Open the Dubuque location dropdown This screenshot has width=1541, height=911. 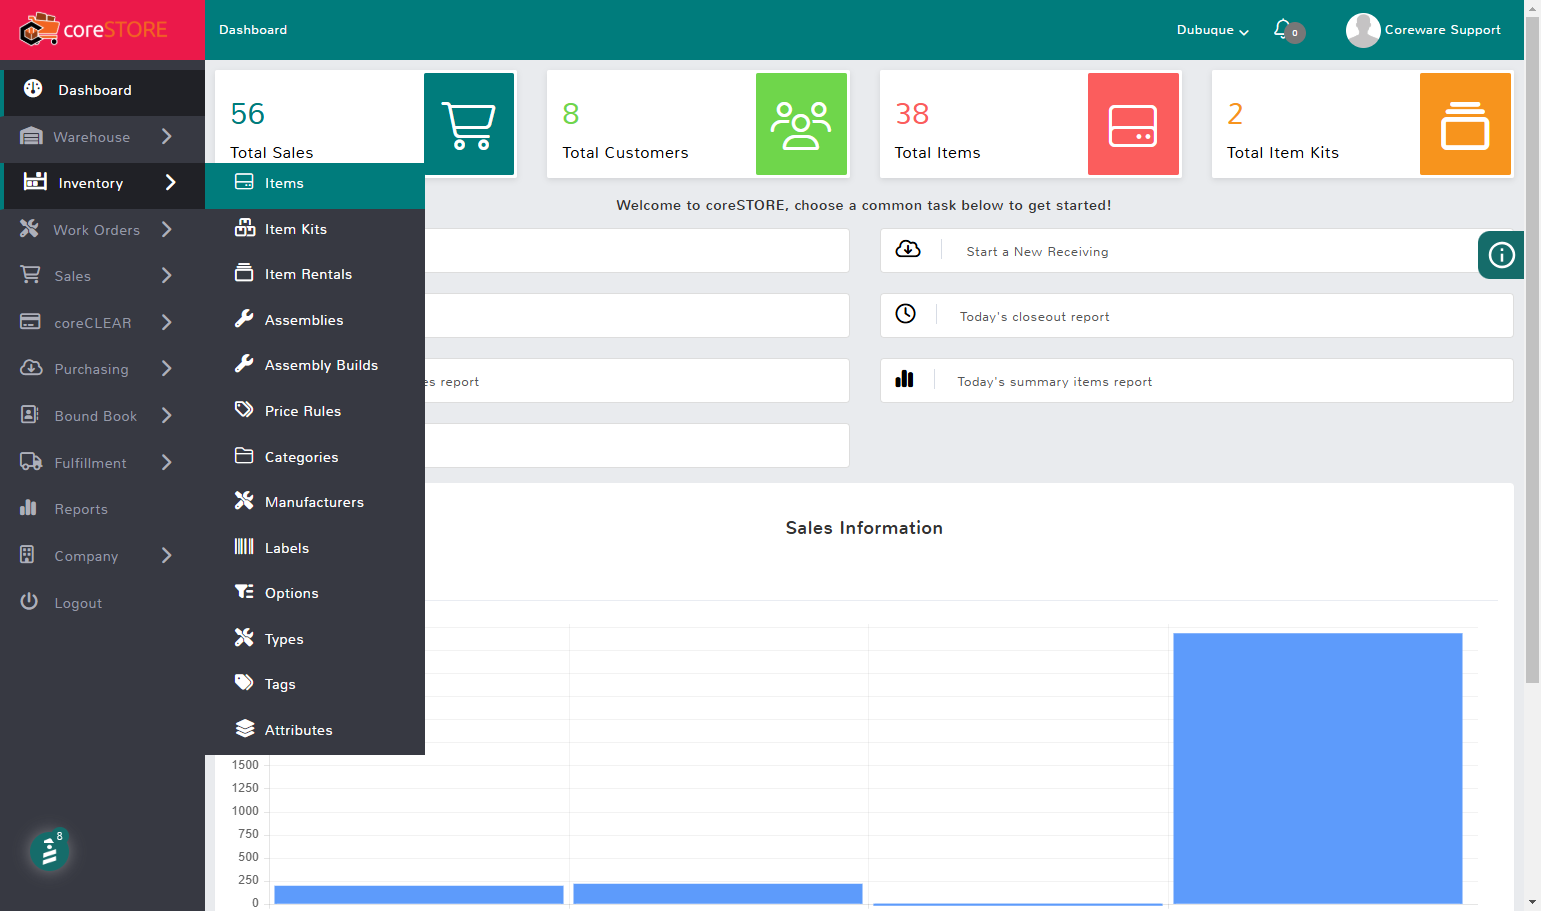tap(1212, 30)
